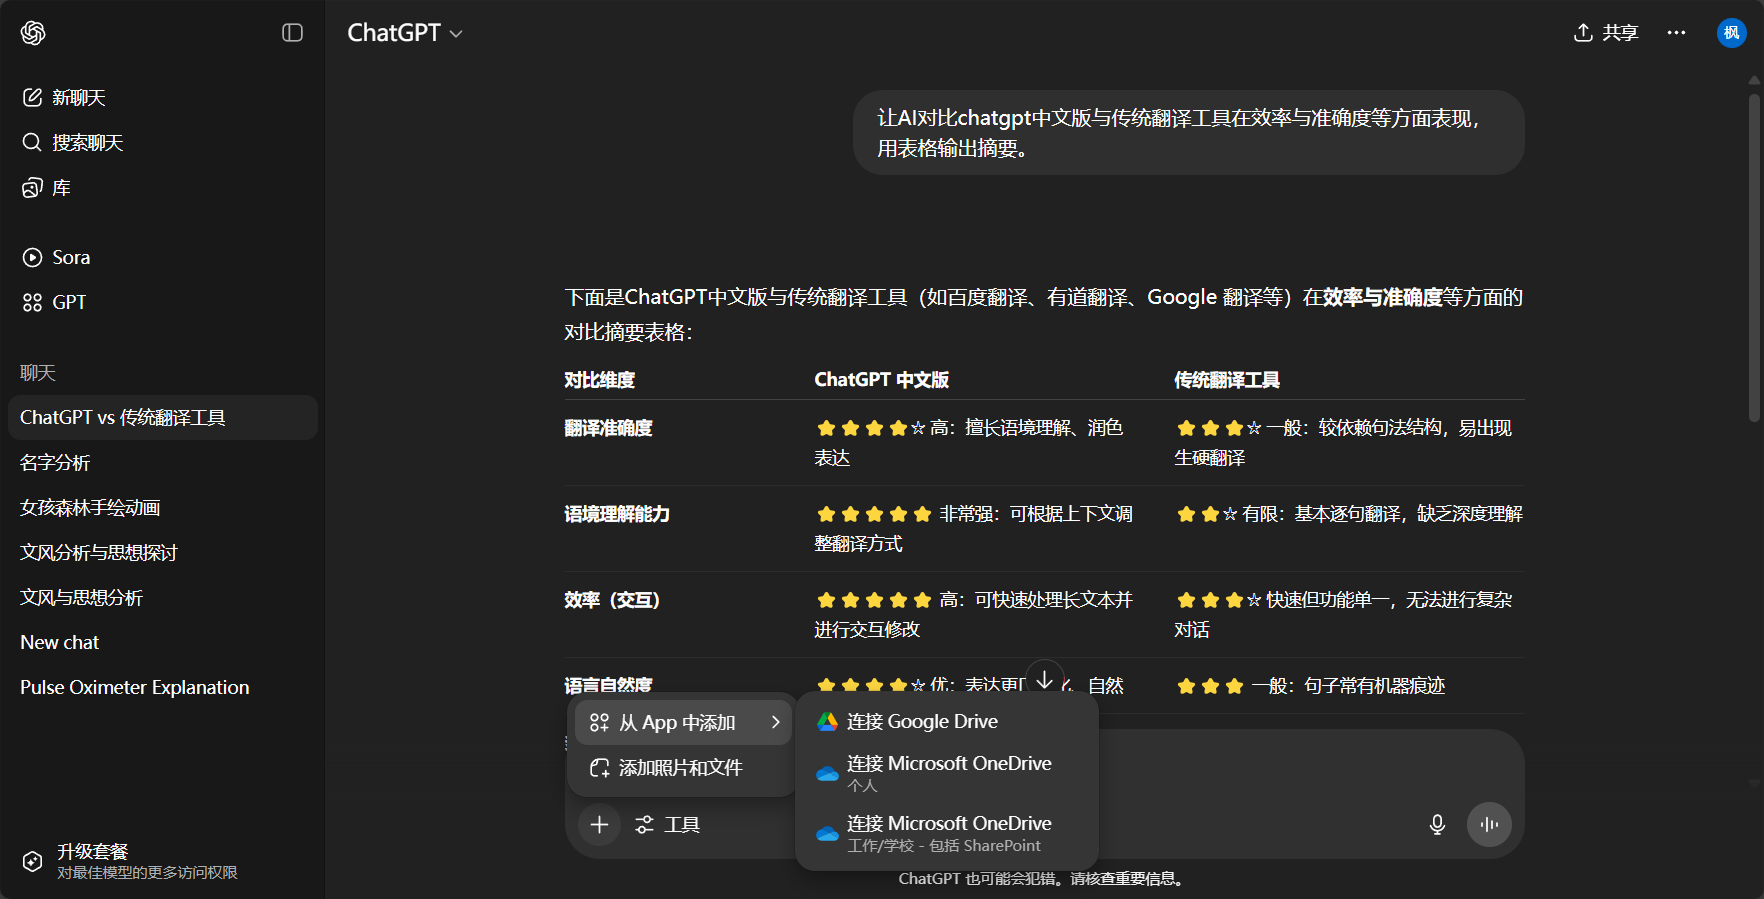Click the search magnifier icon

[32, 142]
